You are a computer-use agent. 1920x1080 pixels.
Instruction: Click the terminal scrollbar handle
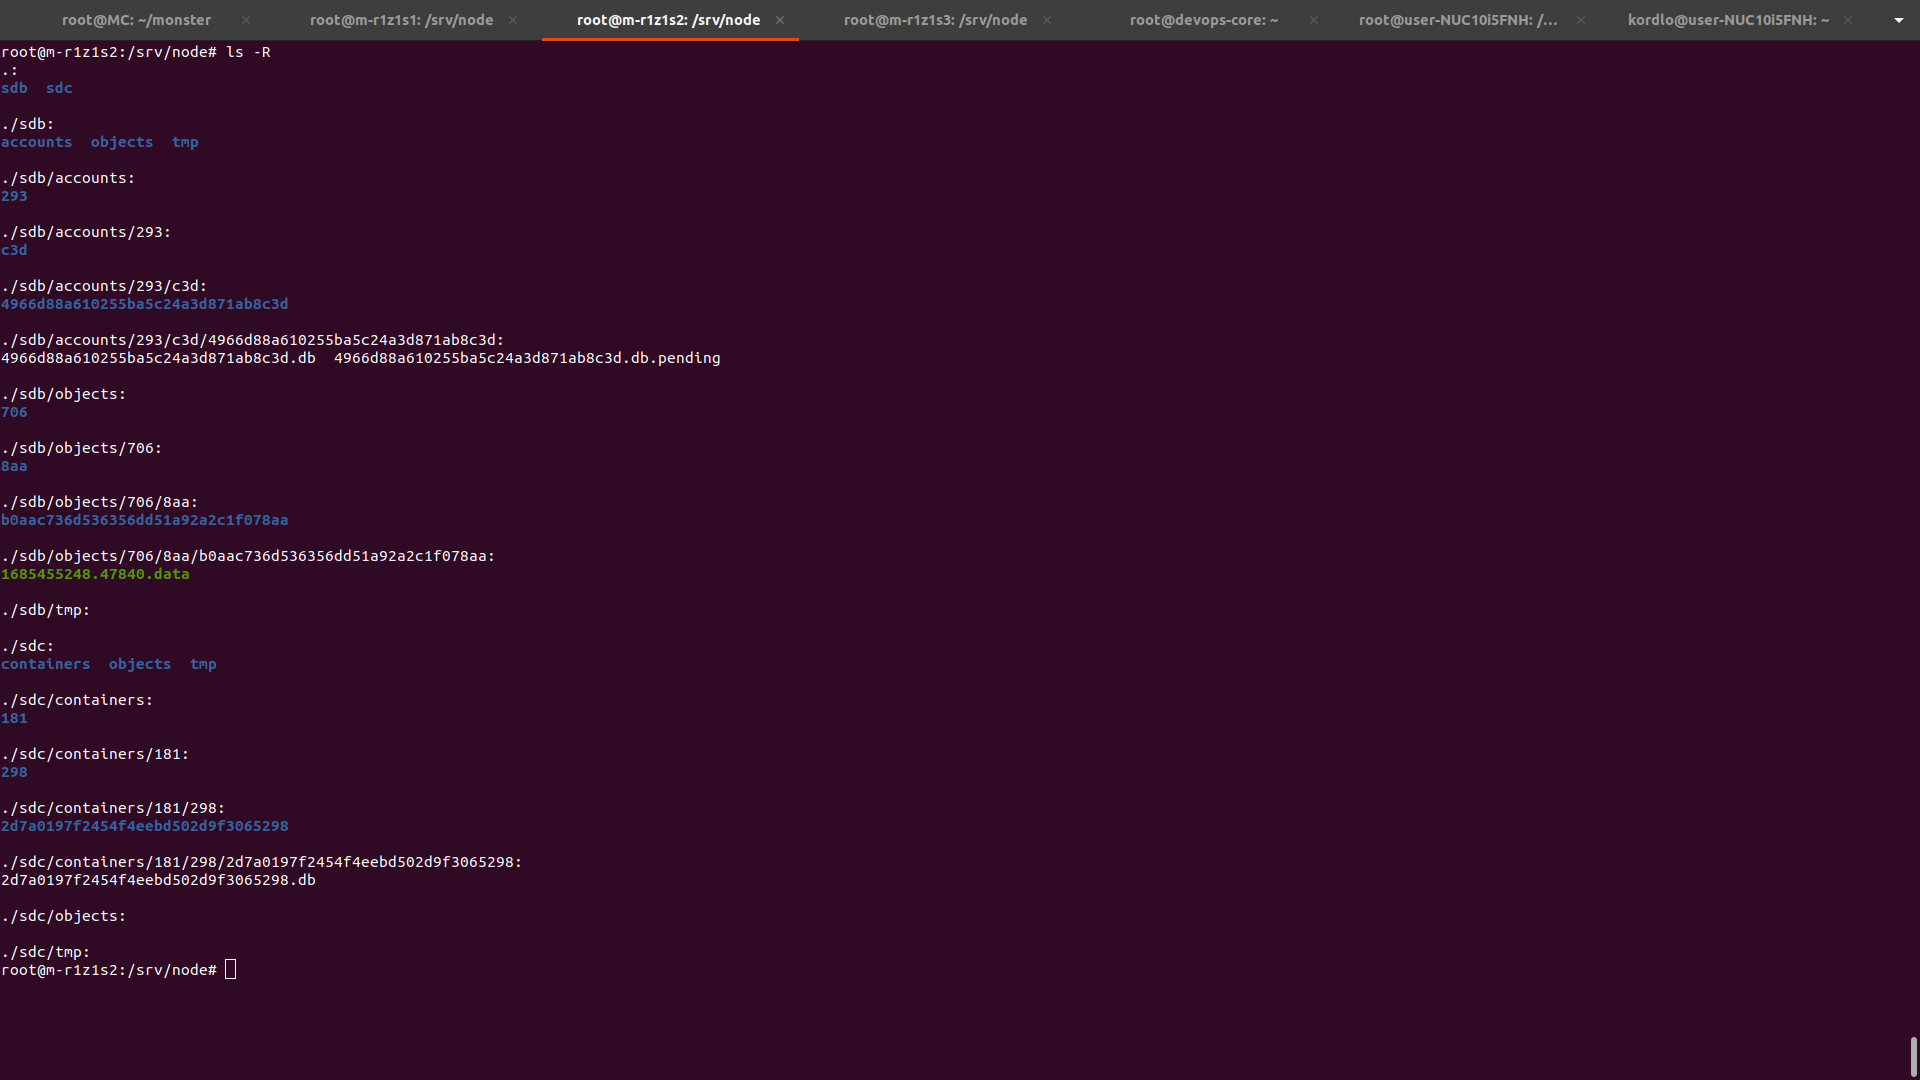click(x=1913, y=1056)
